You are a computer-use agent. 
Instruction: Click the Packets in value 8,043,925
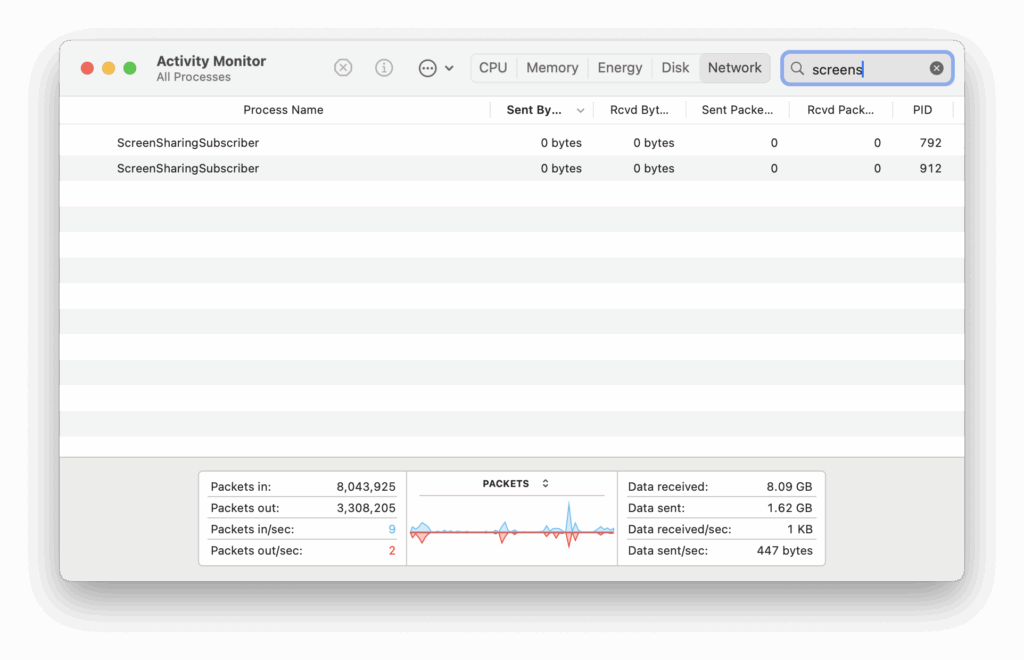click(366, 486)
